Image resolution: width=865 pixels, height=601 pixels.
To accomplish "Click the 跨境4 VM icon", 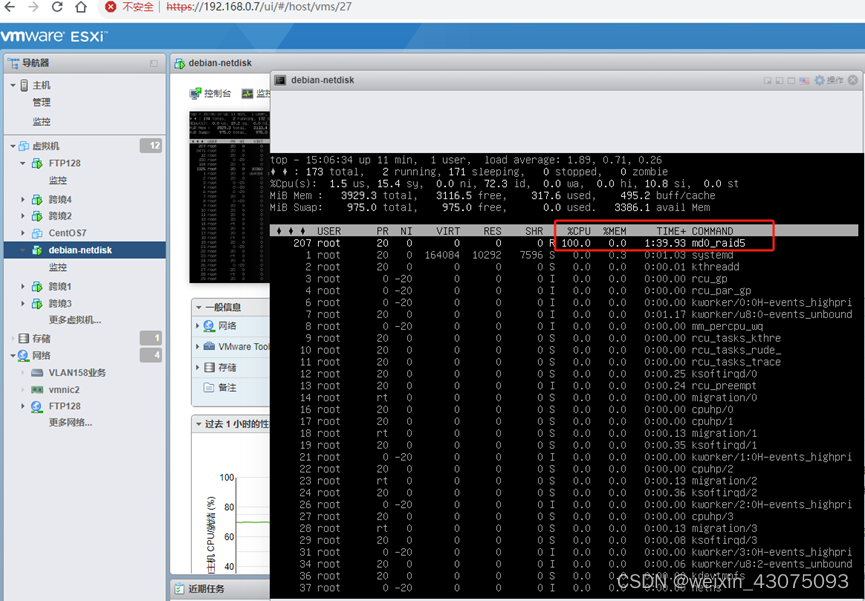I will coord(37,199).
